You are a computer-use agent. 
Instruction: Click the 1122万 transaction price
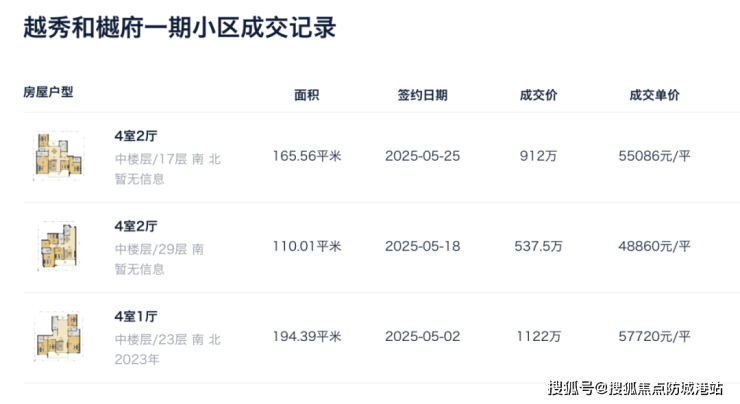pyautogui.click(x=538, y=336)
